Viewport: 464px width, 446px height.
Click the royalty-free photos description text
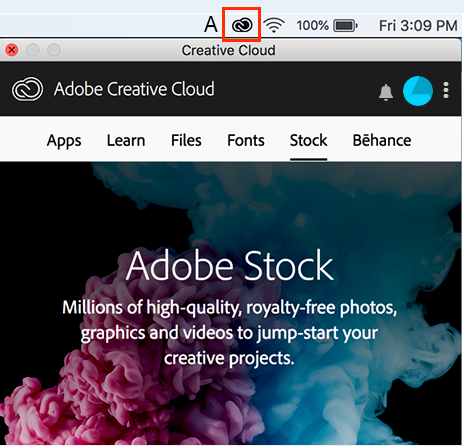pos(229,333)
